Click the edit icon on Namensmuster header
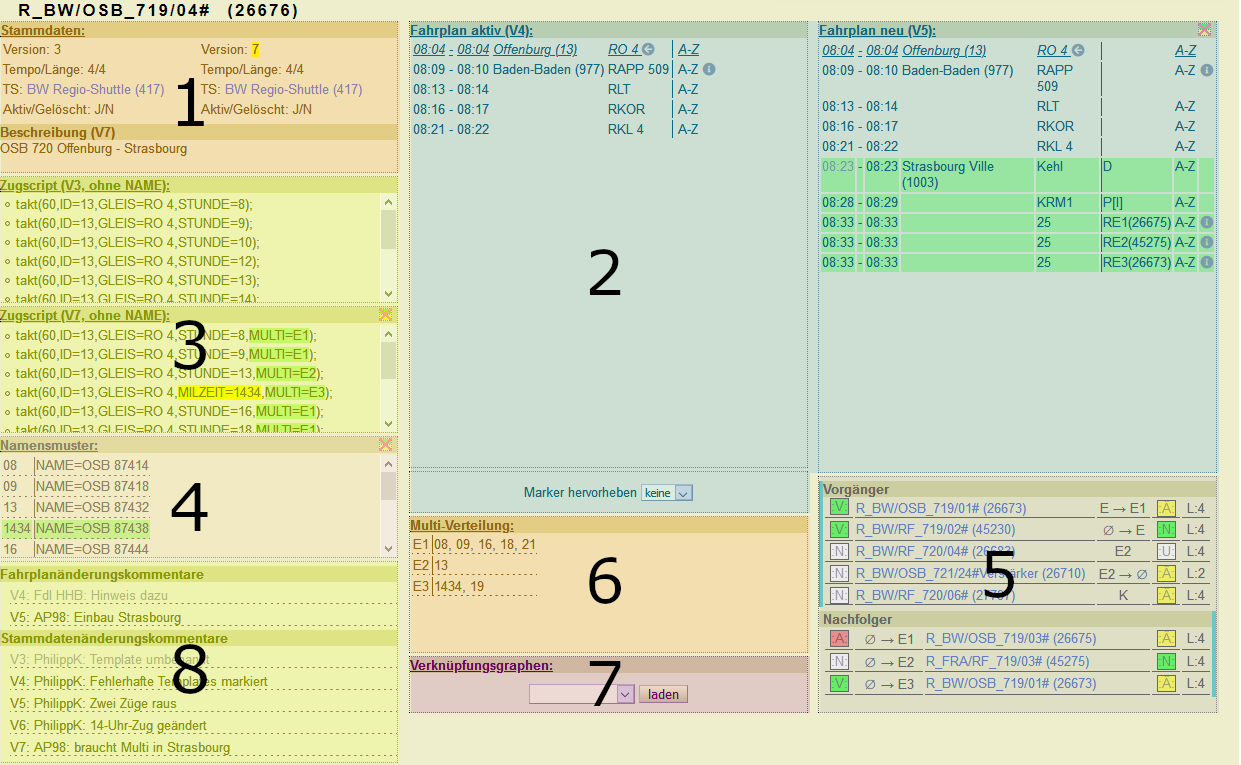The height and width of the screenshot is (765, 1241). pos(386,445)
